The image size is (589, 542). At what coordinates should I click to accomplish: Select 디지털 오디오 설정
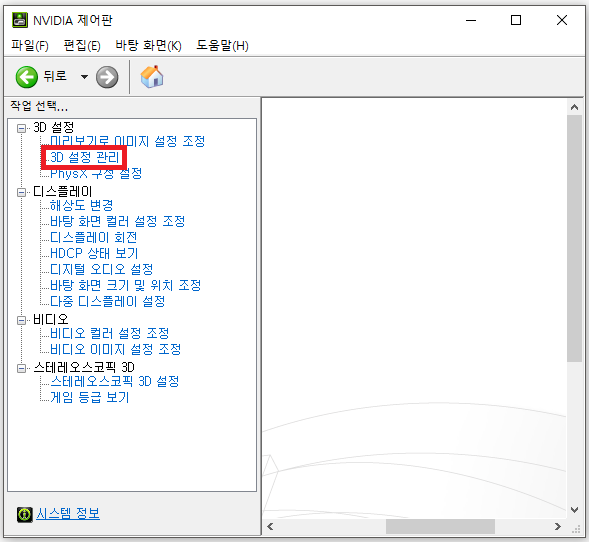(102, 269)
